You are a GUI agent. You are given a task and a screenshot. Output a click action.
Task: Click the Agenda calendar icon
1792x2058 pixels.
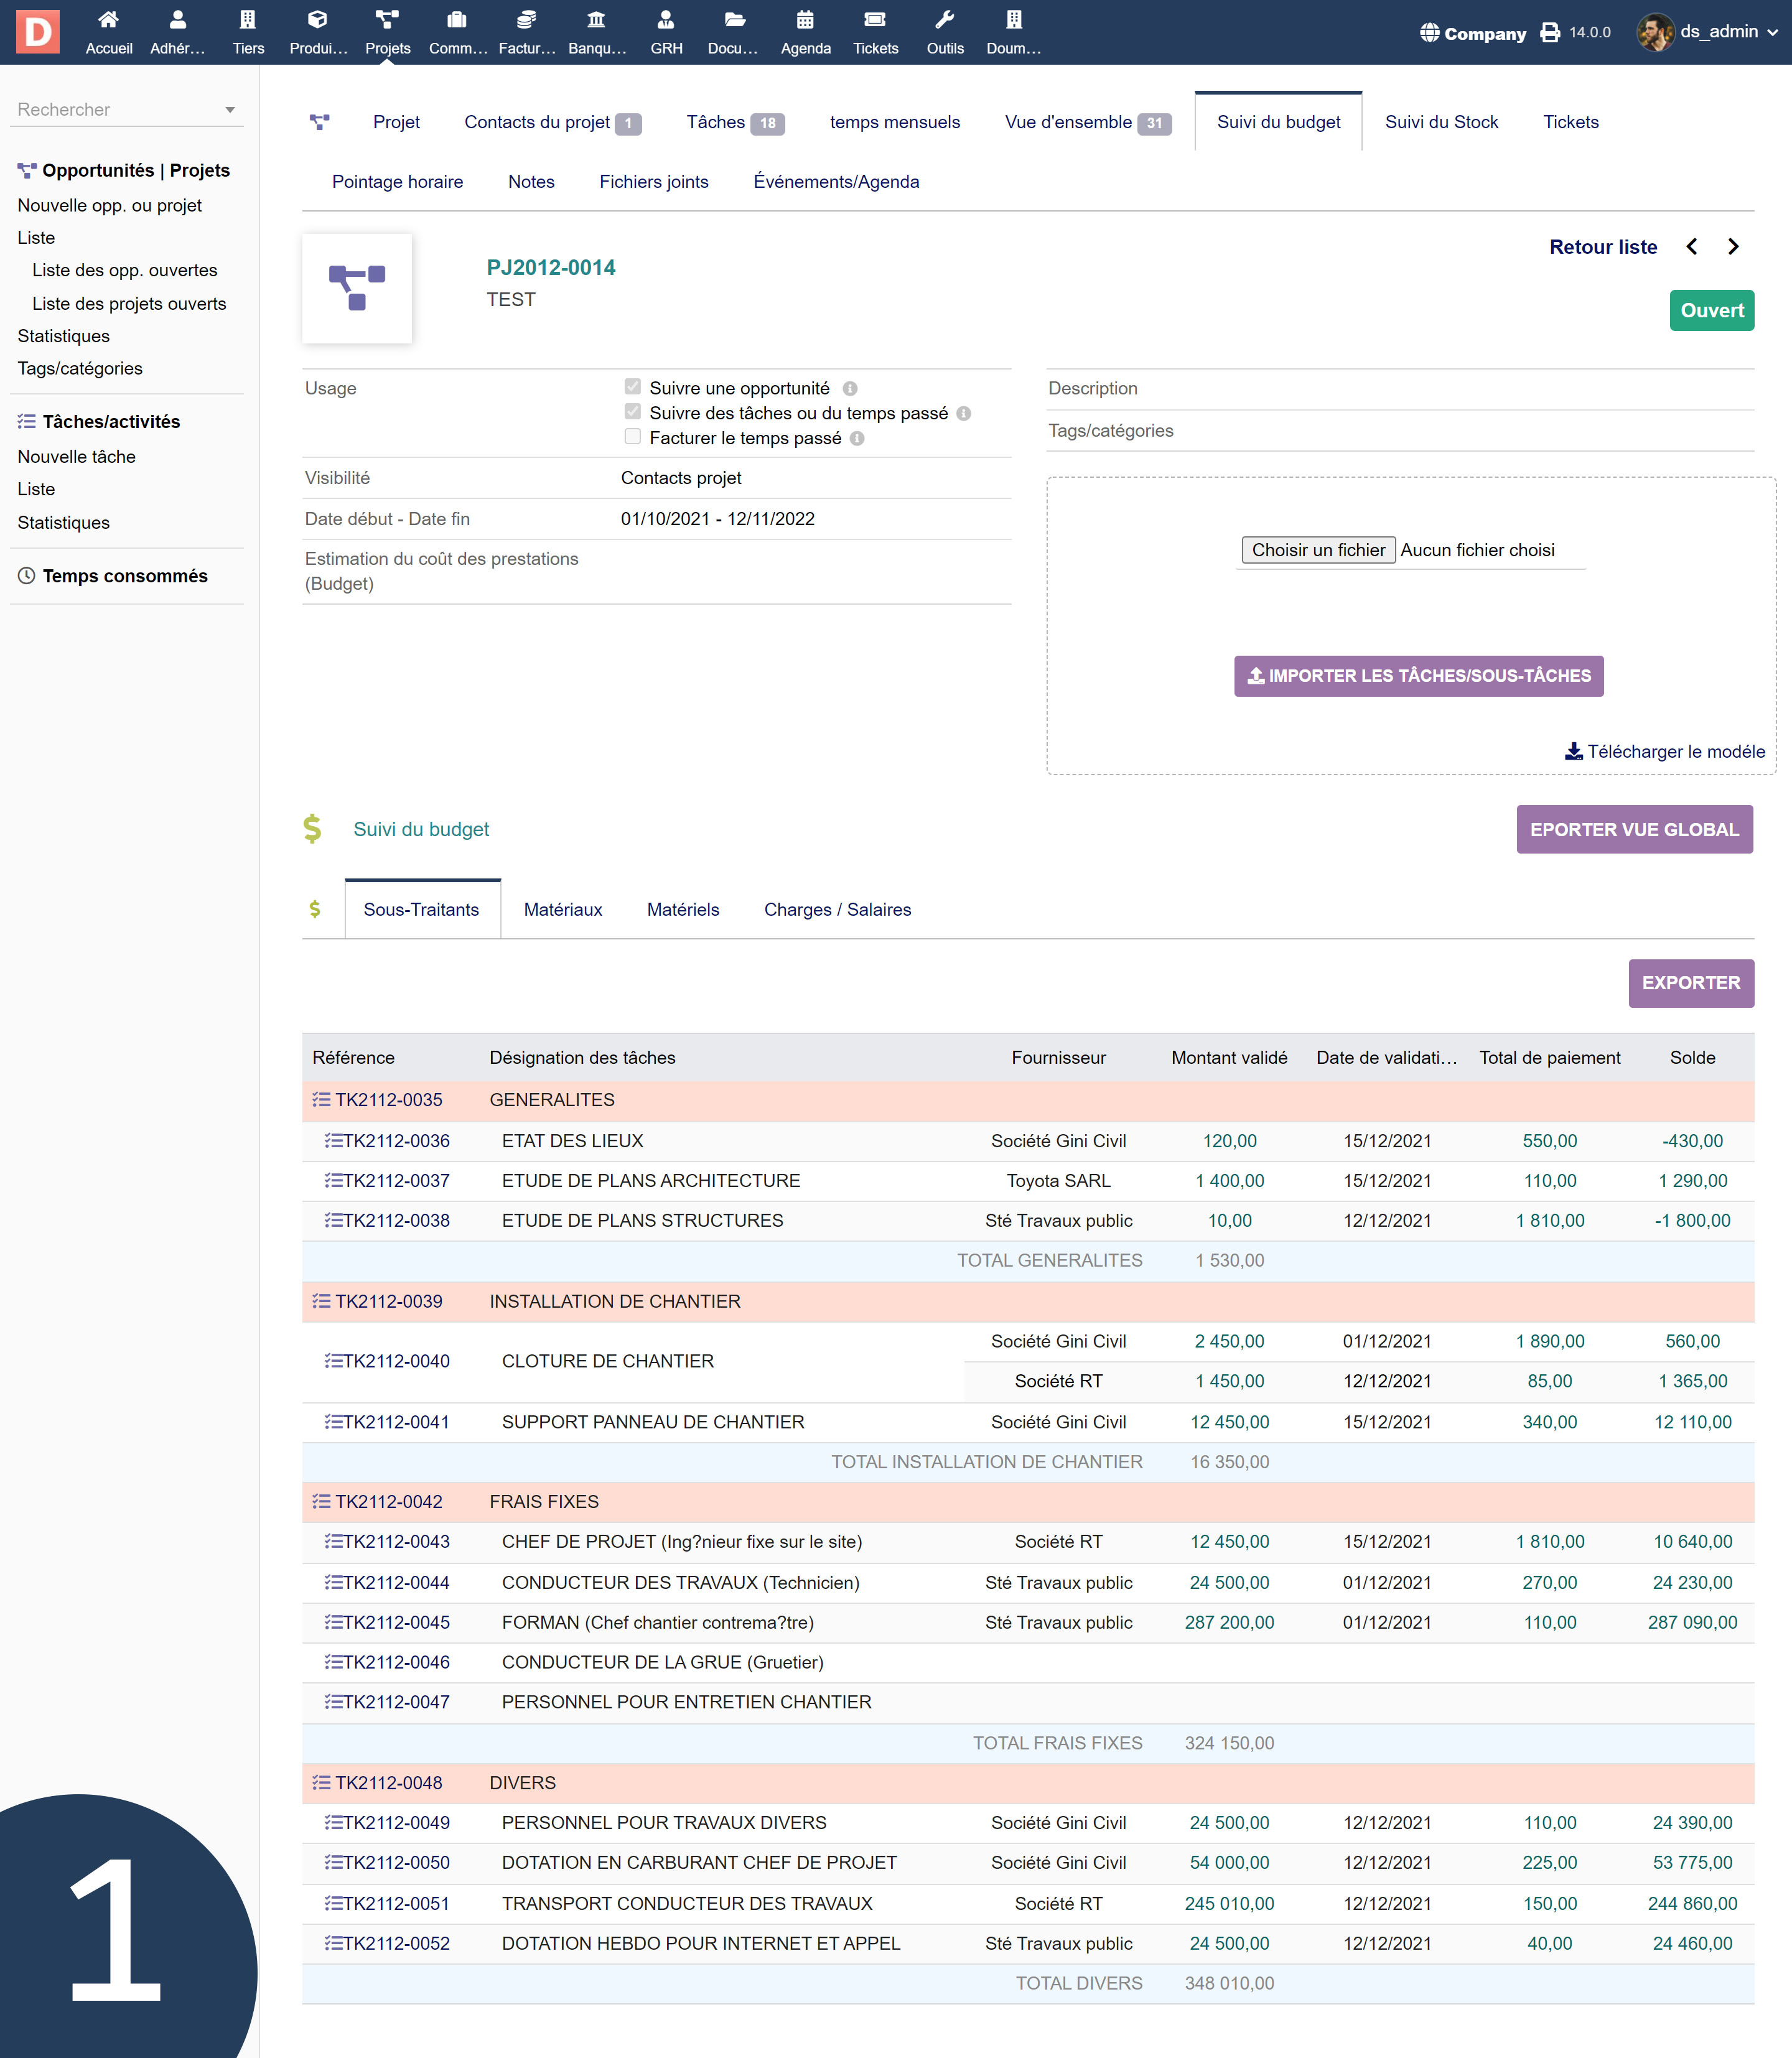[804, 20]
